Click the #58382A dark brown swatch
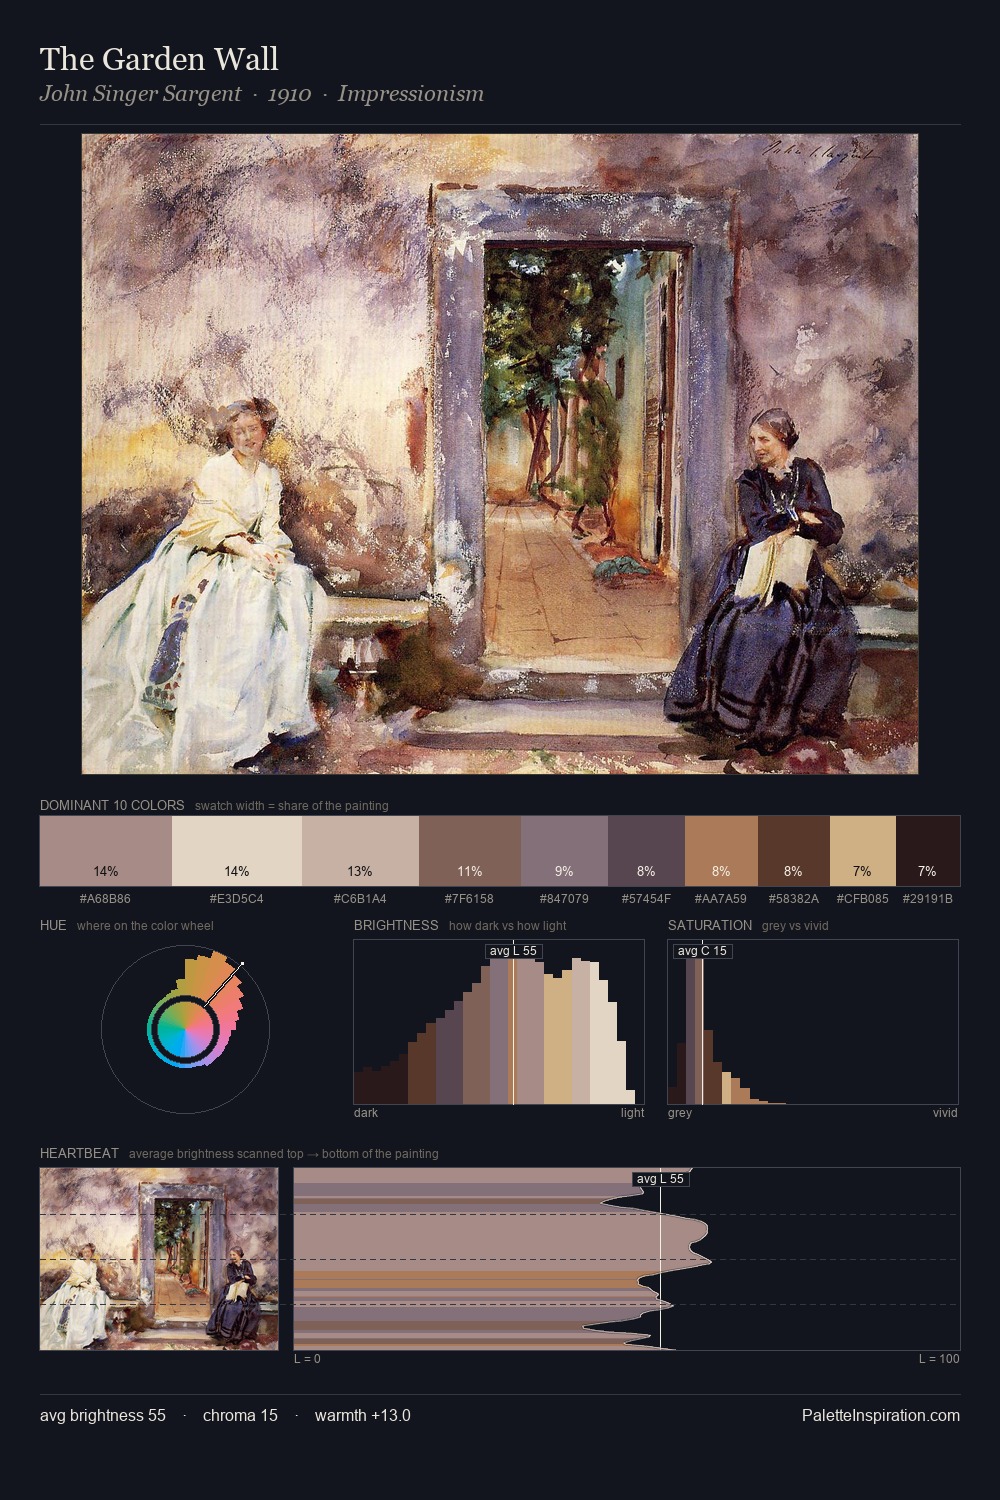This screenshot has height=1500, width=1000. (x=794, y=851)
